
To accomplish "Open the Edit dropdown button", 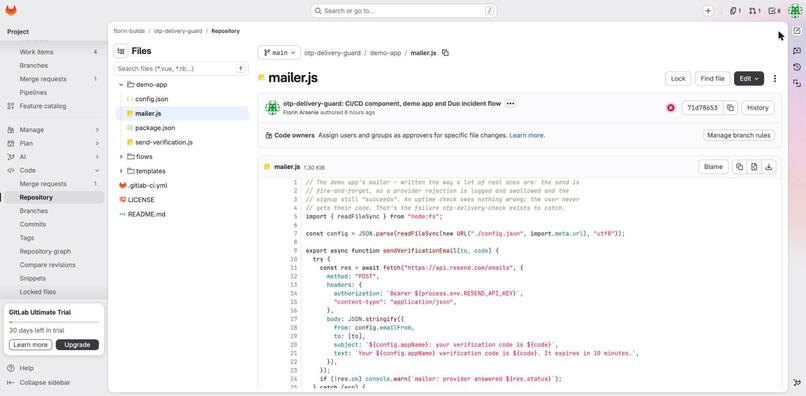I will [749, 79].
